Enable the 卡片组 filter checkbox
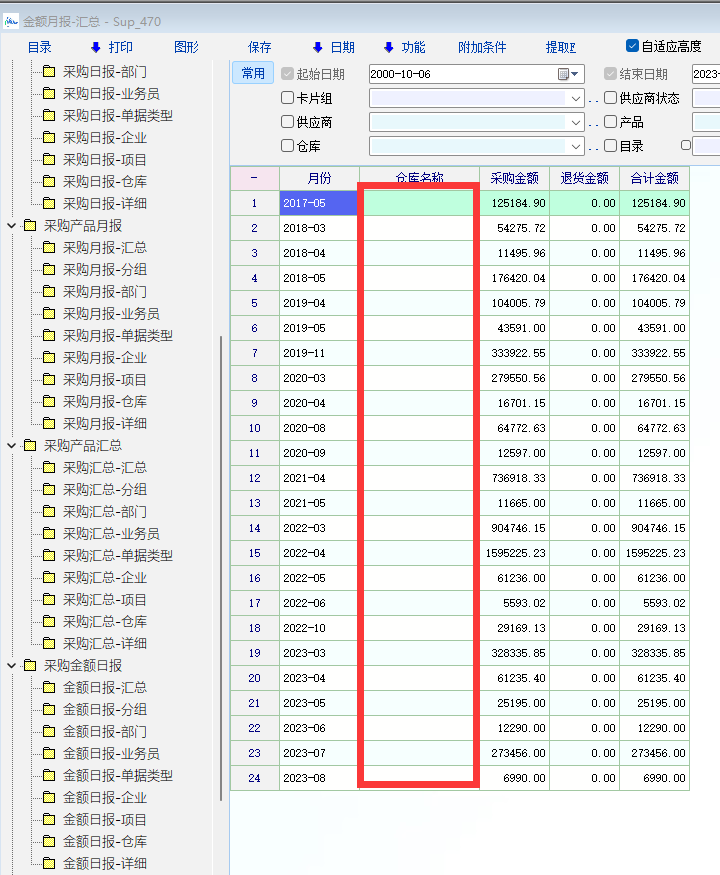Viewport: 720px width, 875px height. [288, 98]
